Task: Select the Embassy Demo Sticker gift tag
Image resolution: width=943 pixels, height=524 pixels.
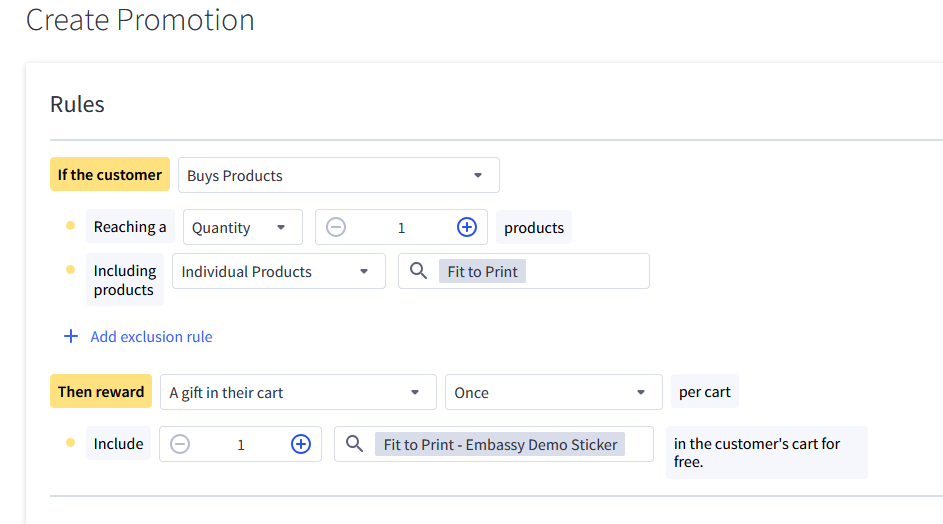Action: click(x=500, y=445)
